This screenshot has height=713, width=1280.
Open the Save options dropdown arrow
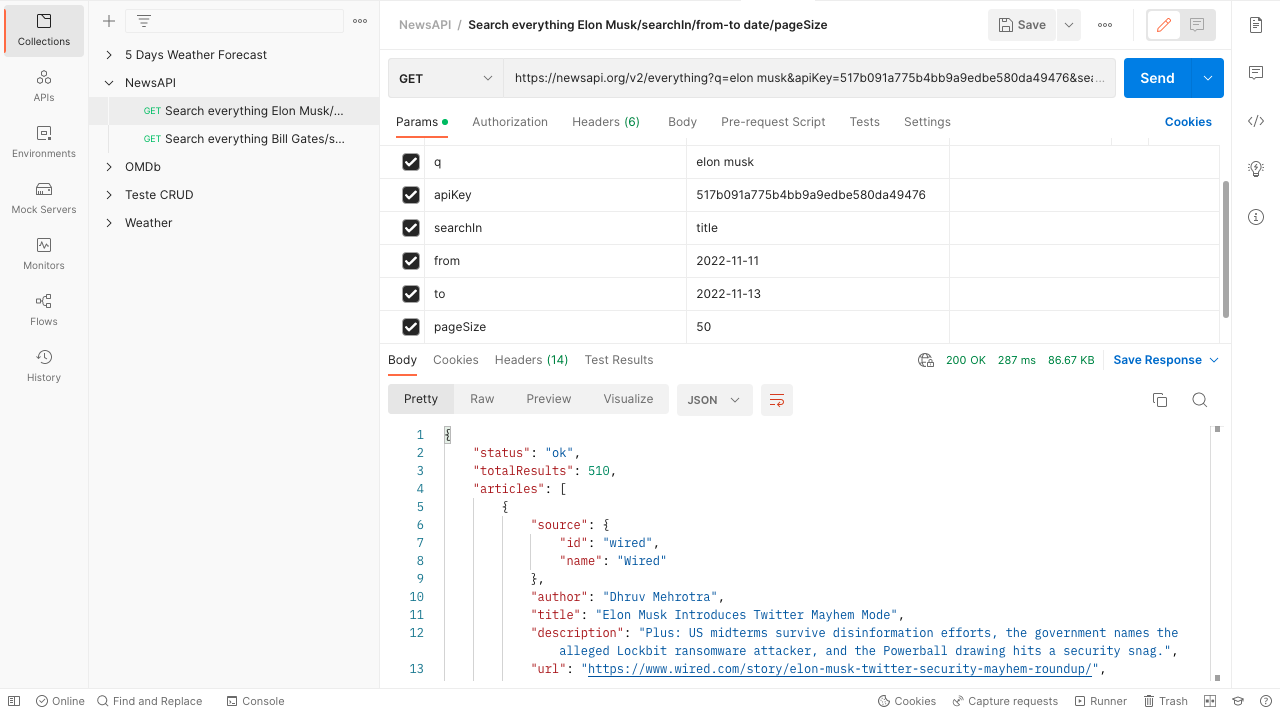click(1069, 25)
